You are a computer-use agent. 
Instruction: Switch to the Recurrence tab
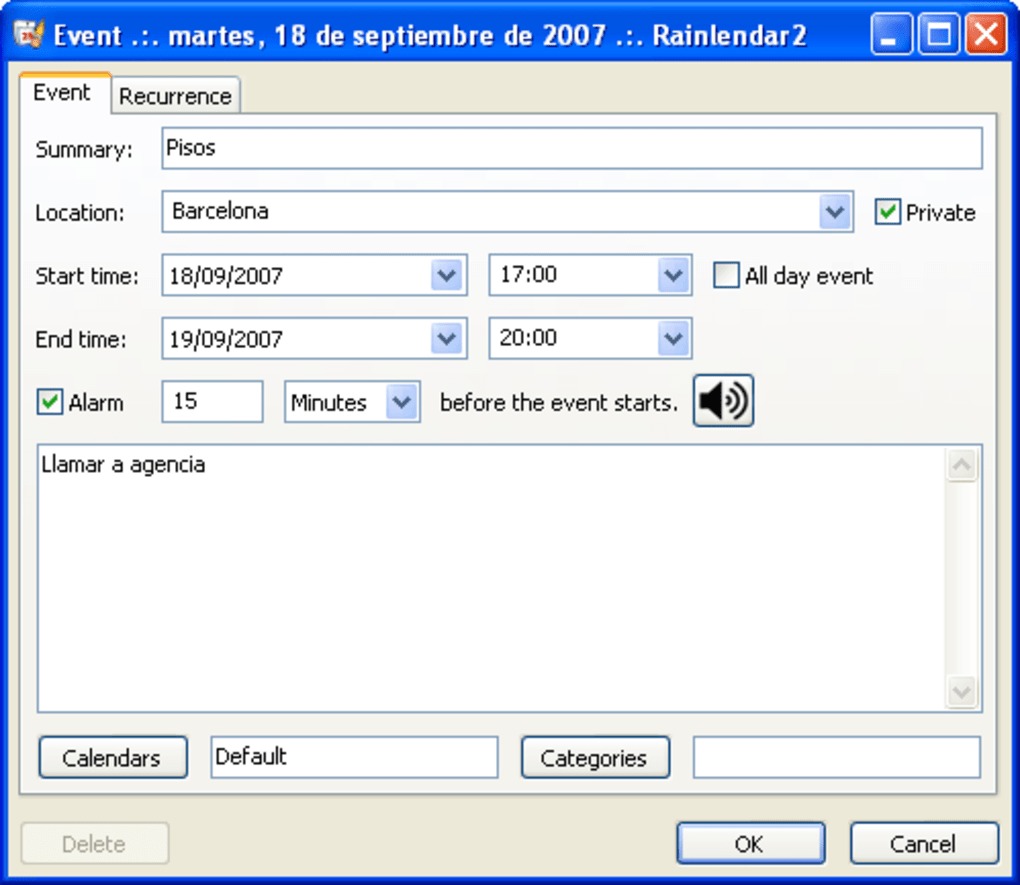pyautogui.click(x=176, y=96)
